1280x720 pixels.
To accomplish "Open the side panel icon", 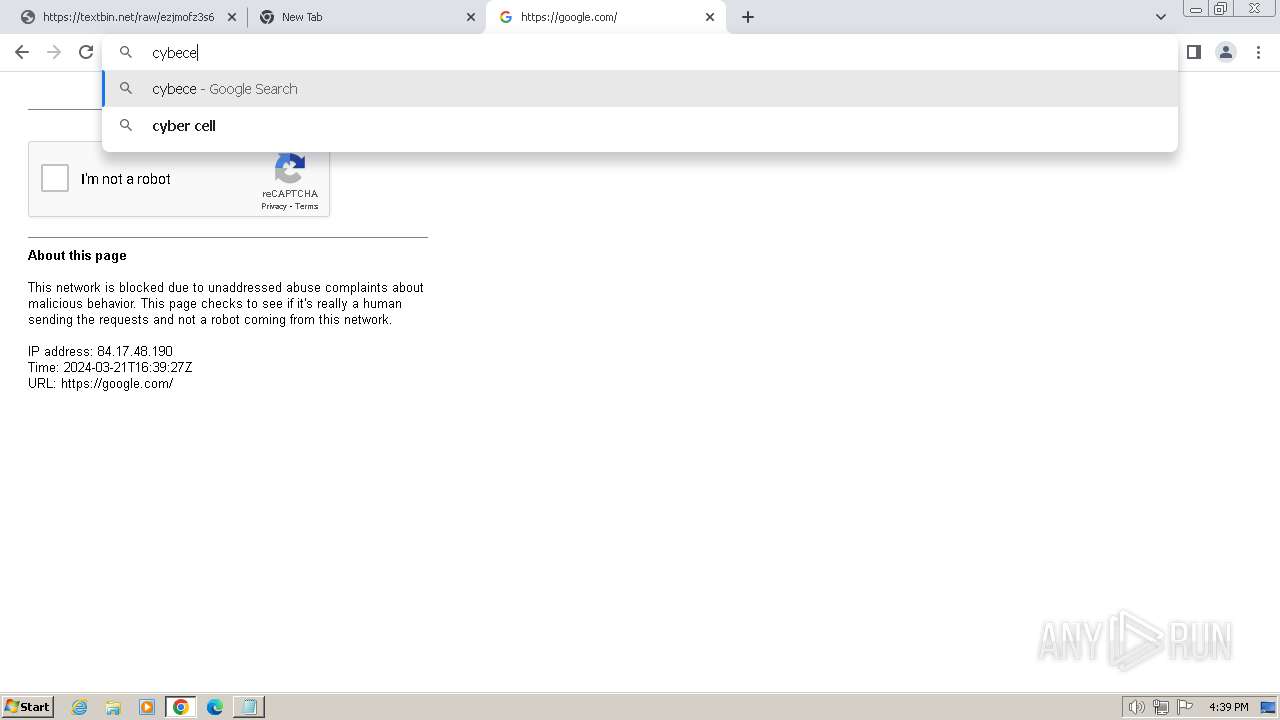I will 1194,52.
